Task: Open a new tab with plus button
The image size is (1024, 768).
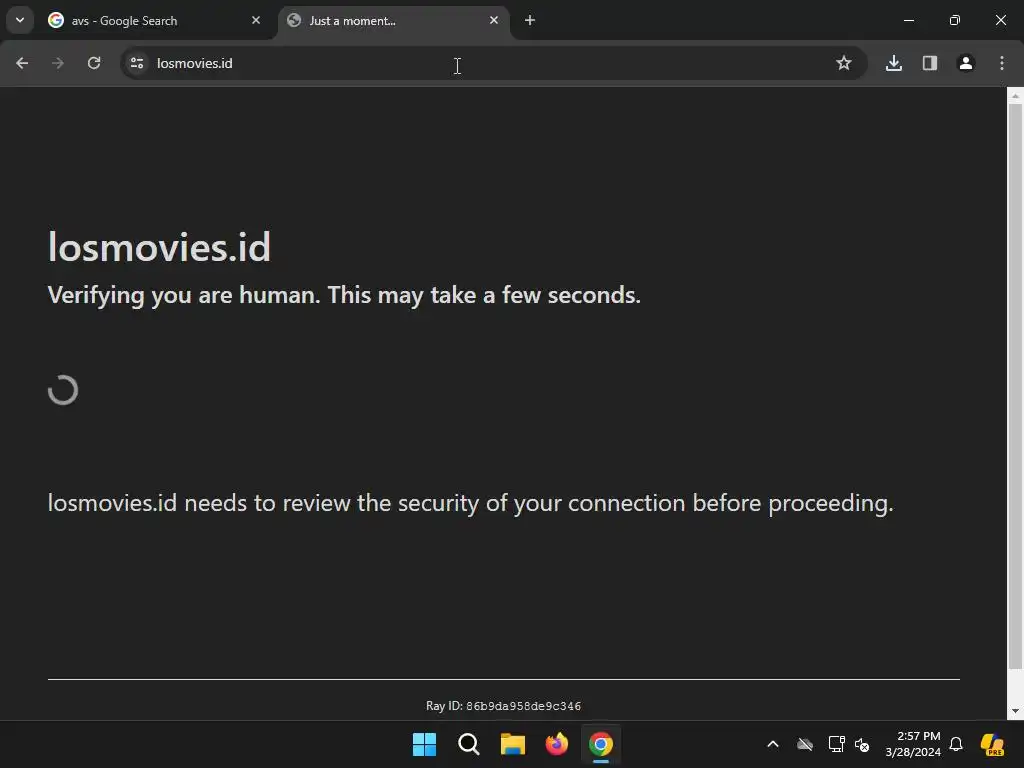Action: click(x=530, y=20)
